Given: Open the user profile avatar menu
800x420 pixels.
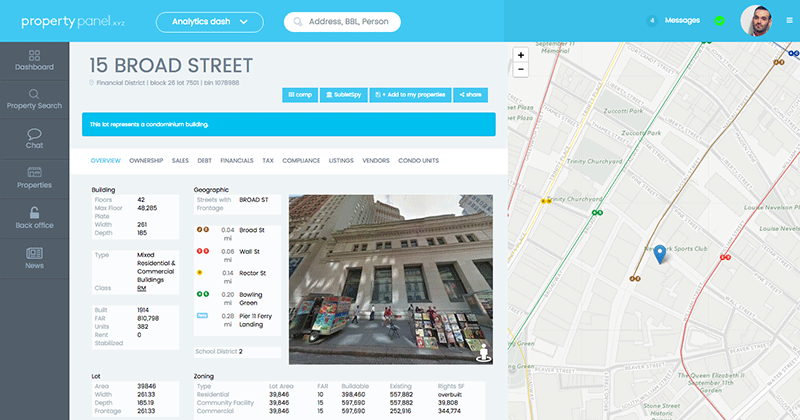Looking at the screenshot, I should pyautogui.click(x=760, y=21).
